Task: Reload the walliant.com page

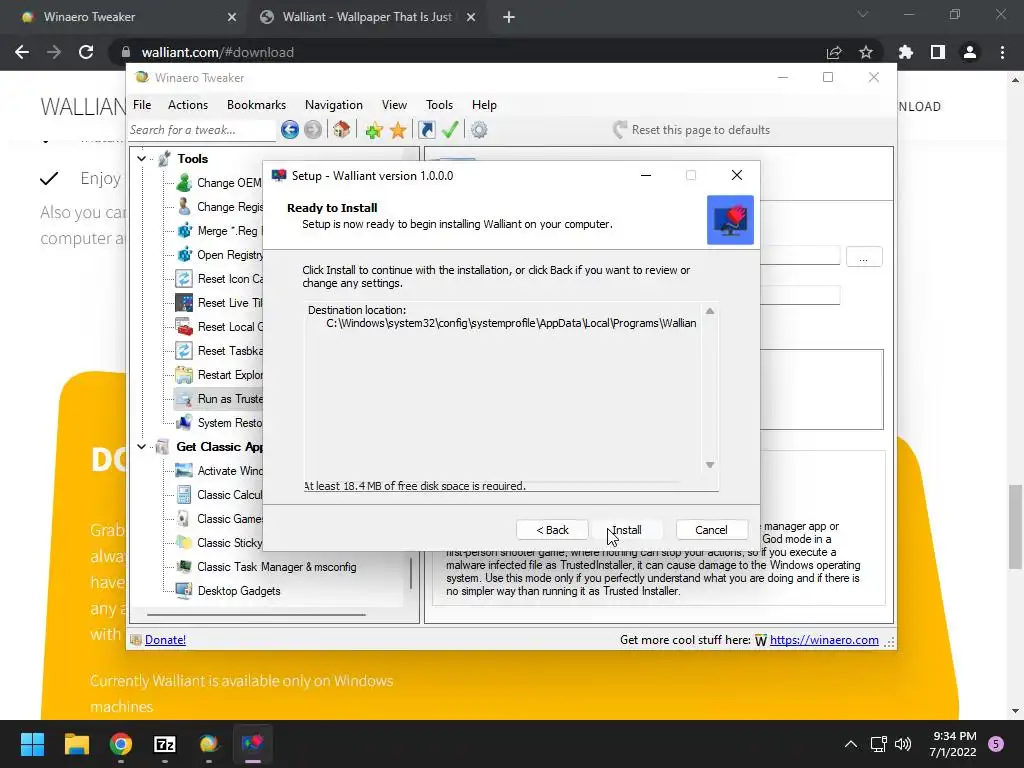Action: (x=86, y=52)
